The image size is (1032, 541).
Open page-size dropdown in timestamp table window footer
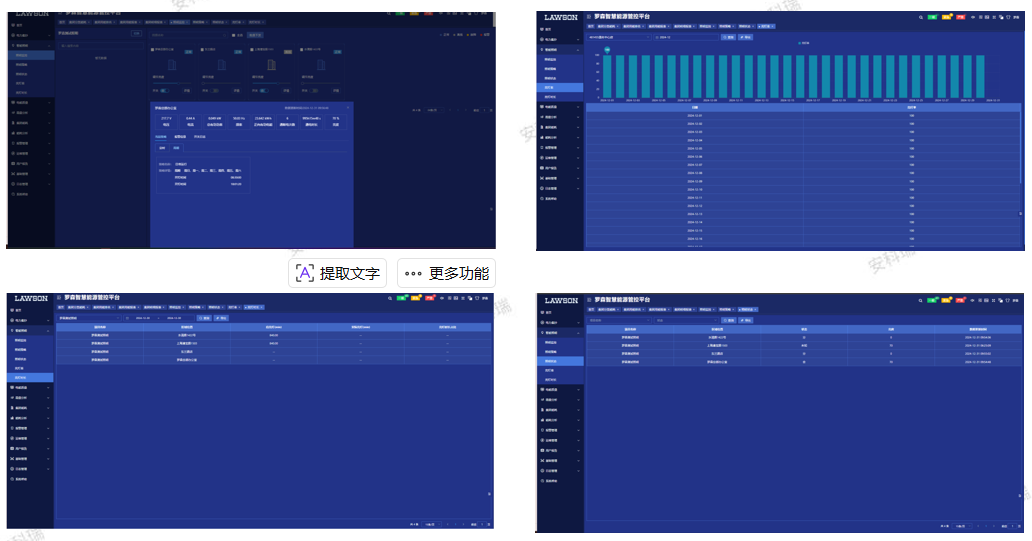click(x=962, y=526)
